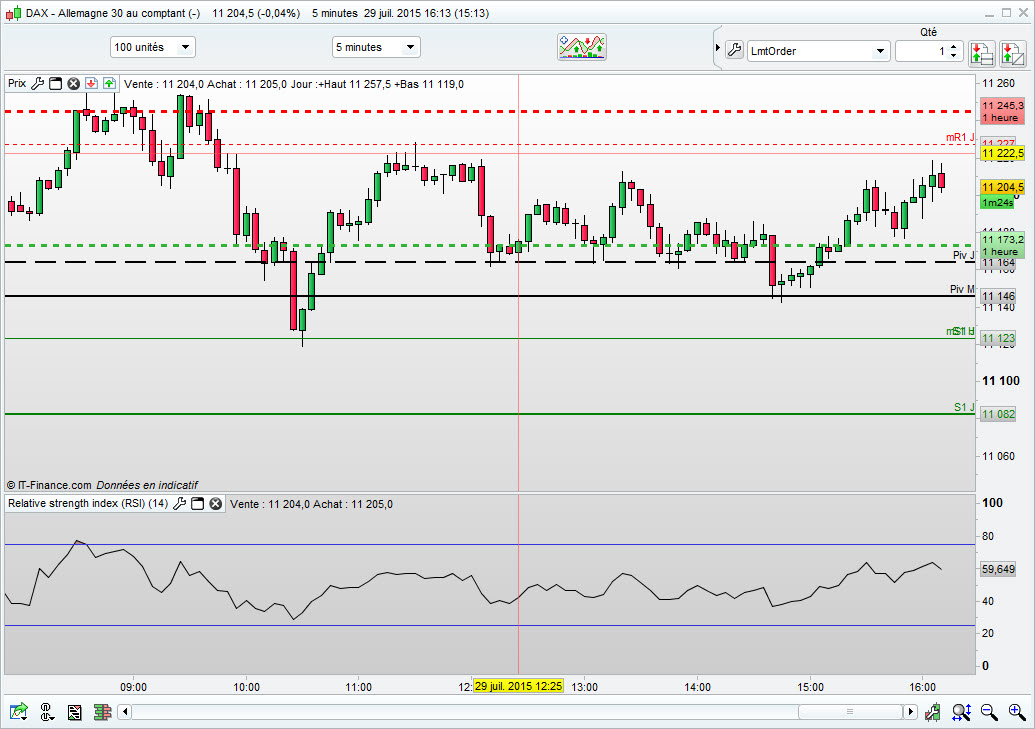The width and height of the screenshot is (1035, 729).
Task: Click the Prix panel label
Action: pyautogui.click(x=17, y=84)
